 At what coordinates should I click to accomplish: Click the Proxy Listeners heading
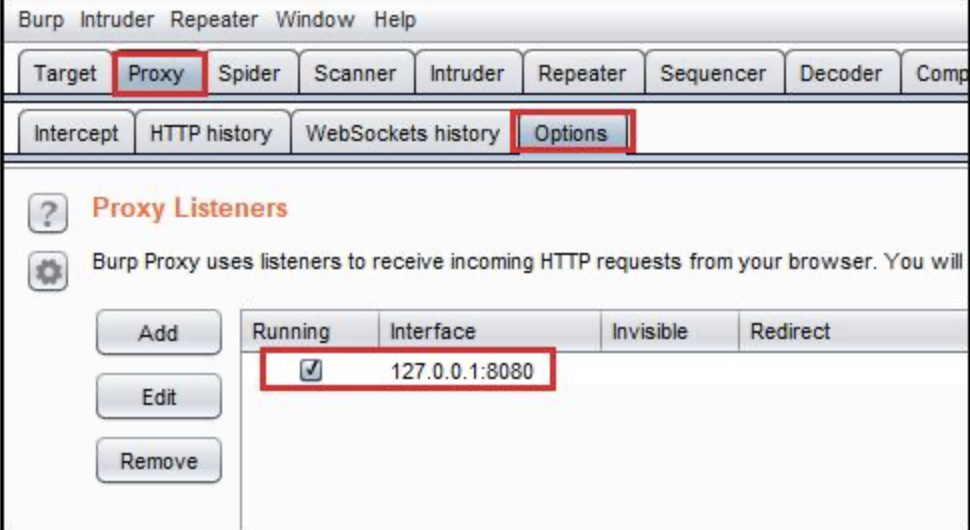pyautogui.click(x=190, y=208)
